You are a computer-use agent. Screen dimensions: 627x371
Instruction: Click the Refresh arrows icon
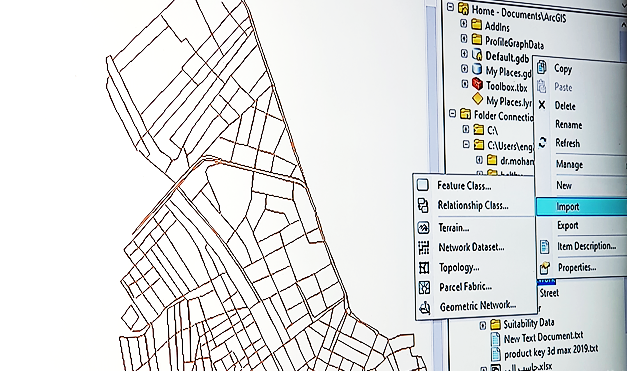(x=542, y=142)
